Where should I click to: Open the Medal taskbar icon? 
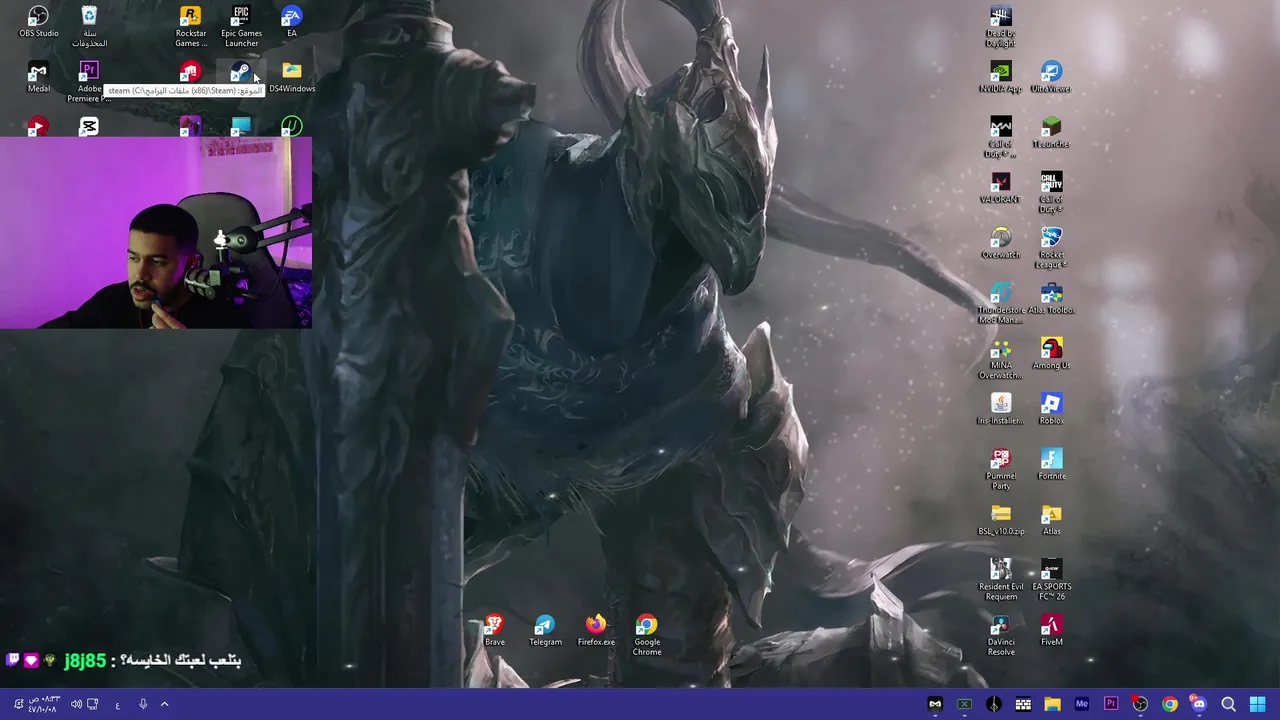935,704
